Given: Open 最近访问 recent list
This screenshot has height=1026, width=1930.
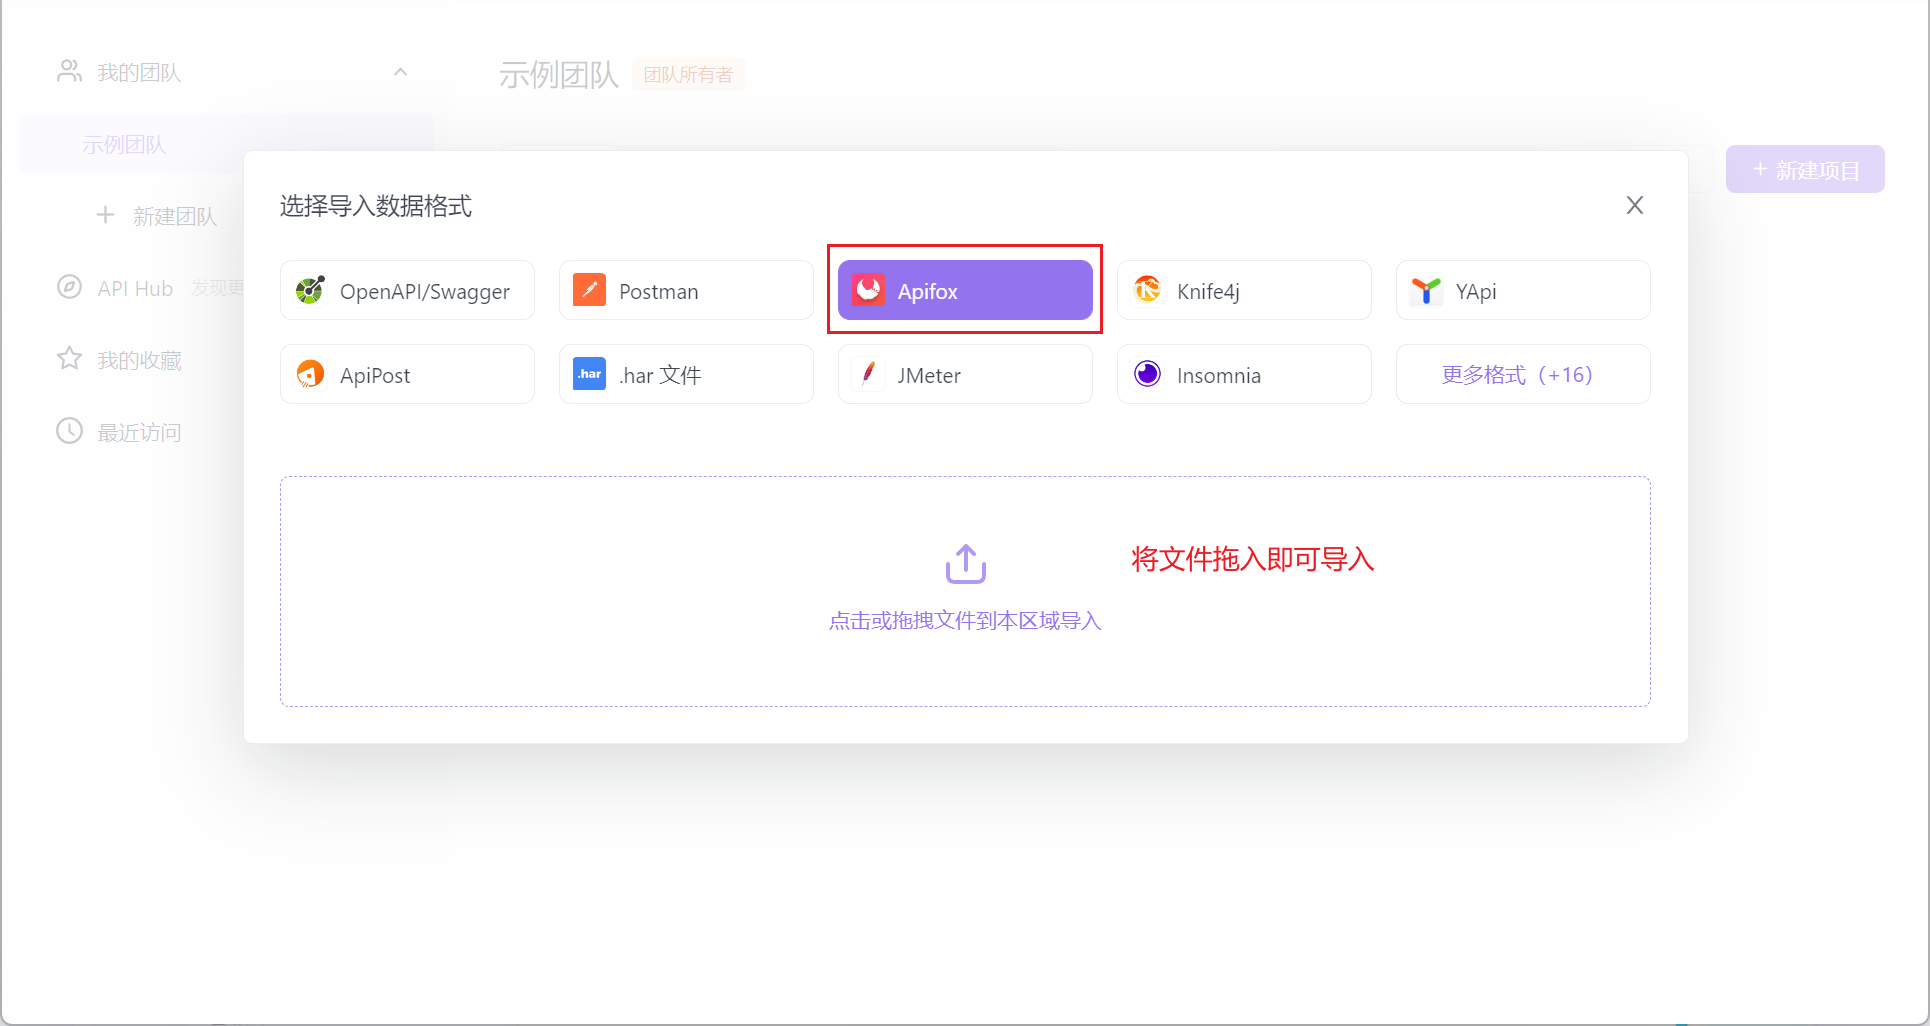Looking at the screenshot, I should click(x=139, y=433).
